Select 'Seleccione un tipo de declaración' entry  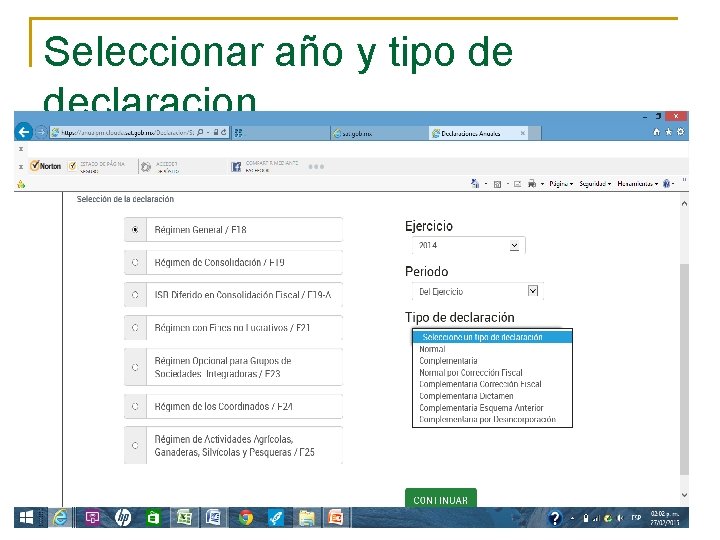point(492,337)
